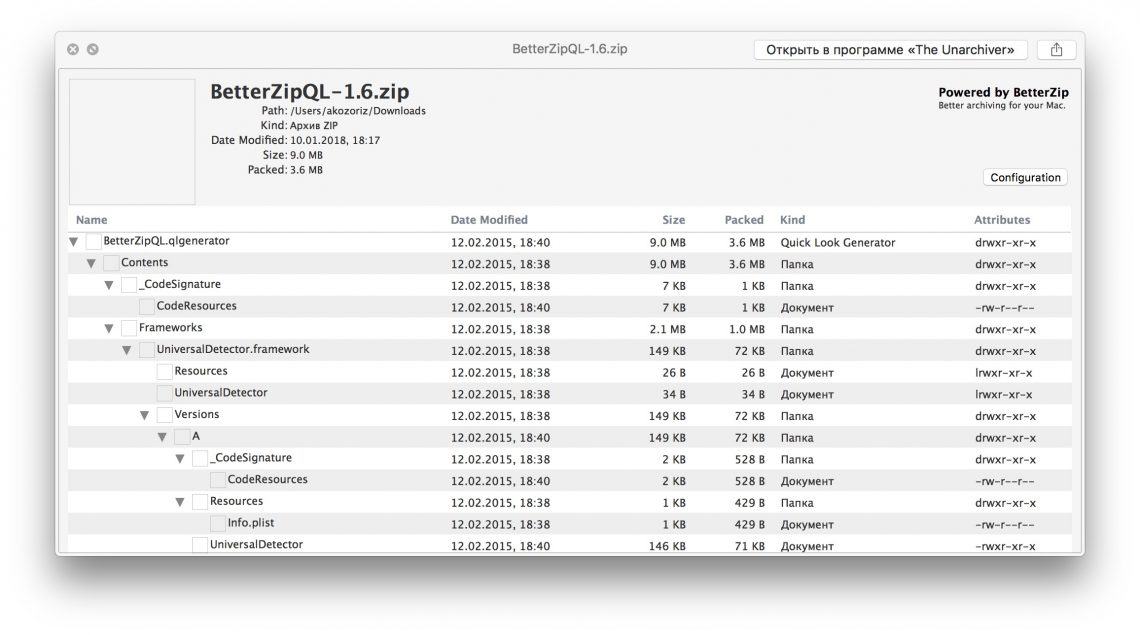
Task: Select CodeResources file sized 7 KB
Action: pos(197,305)
